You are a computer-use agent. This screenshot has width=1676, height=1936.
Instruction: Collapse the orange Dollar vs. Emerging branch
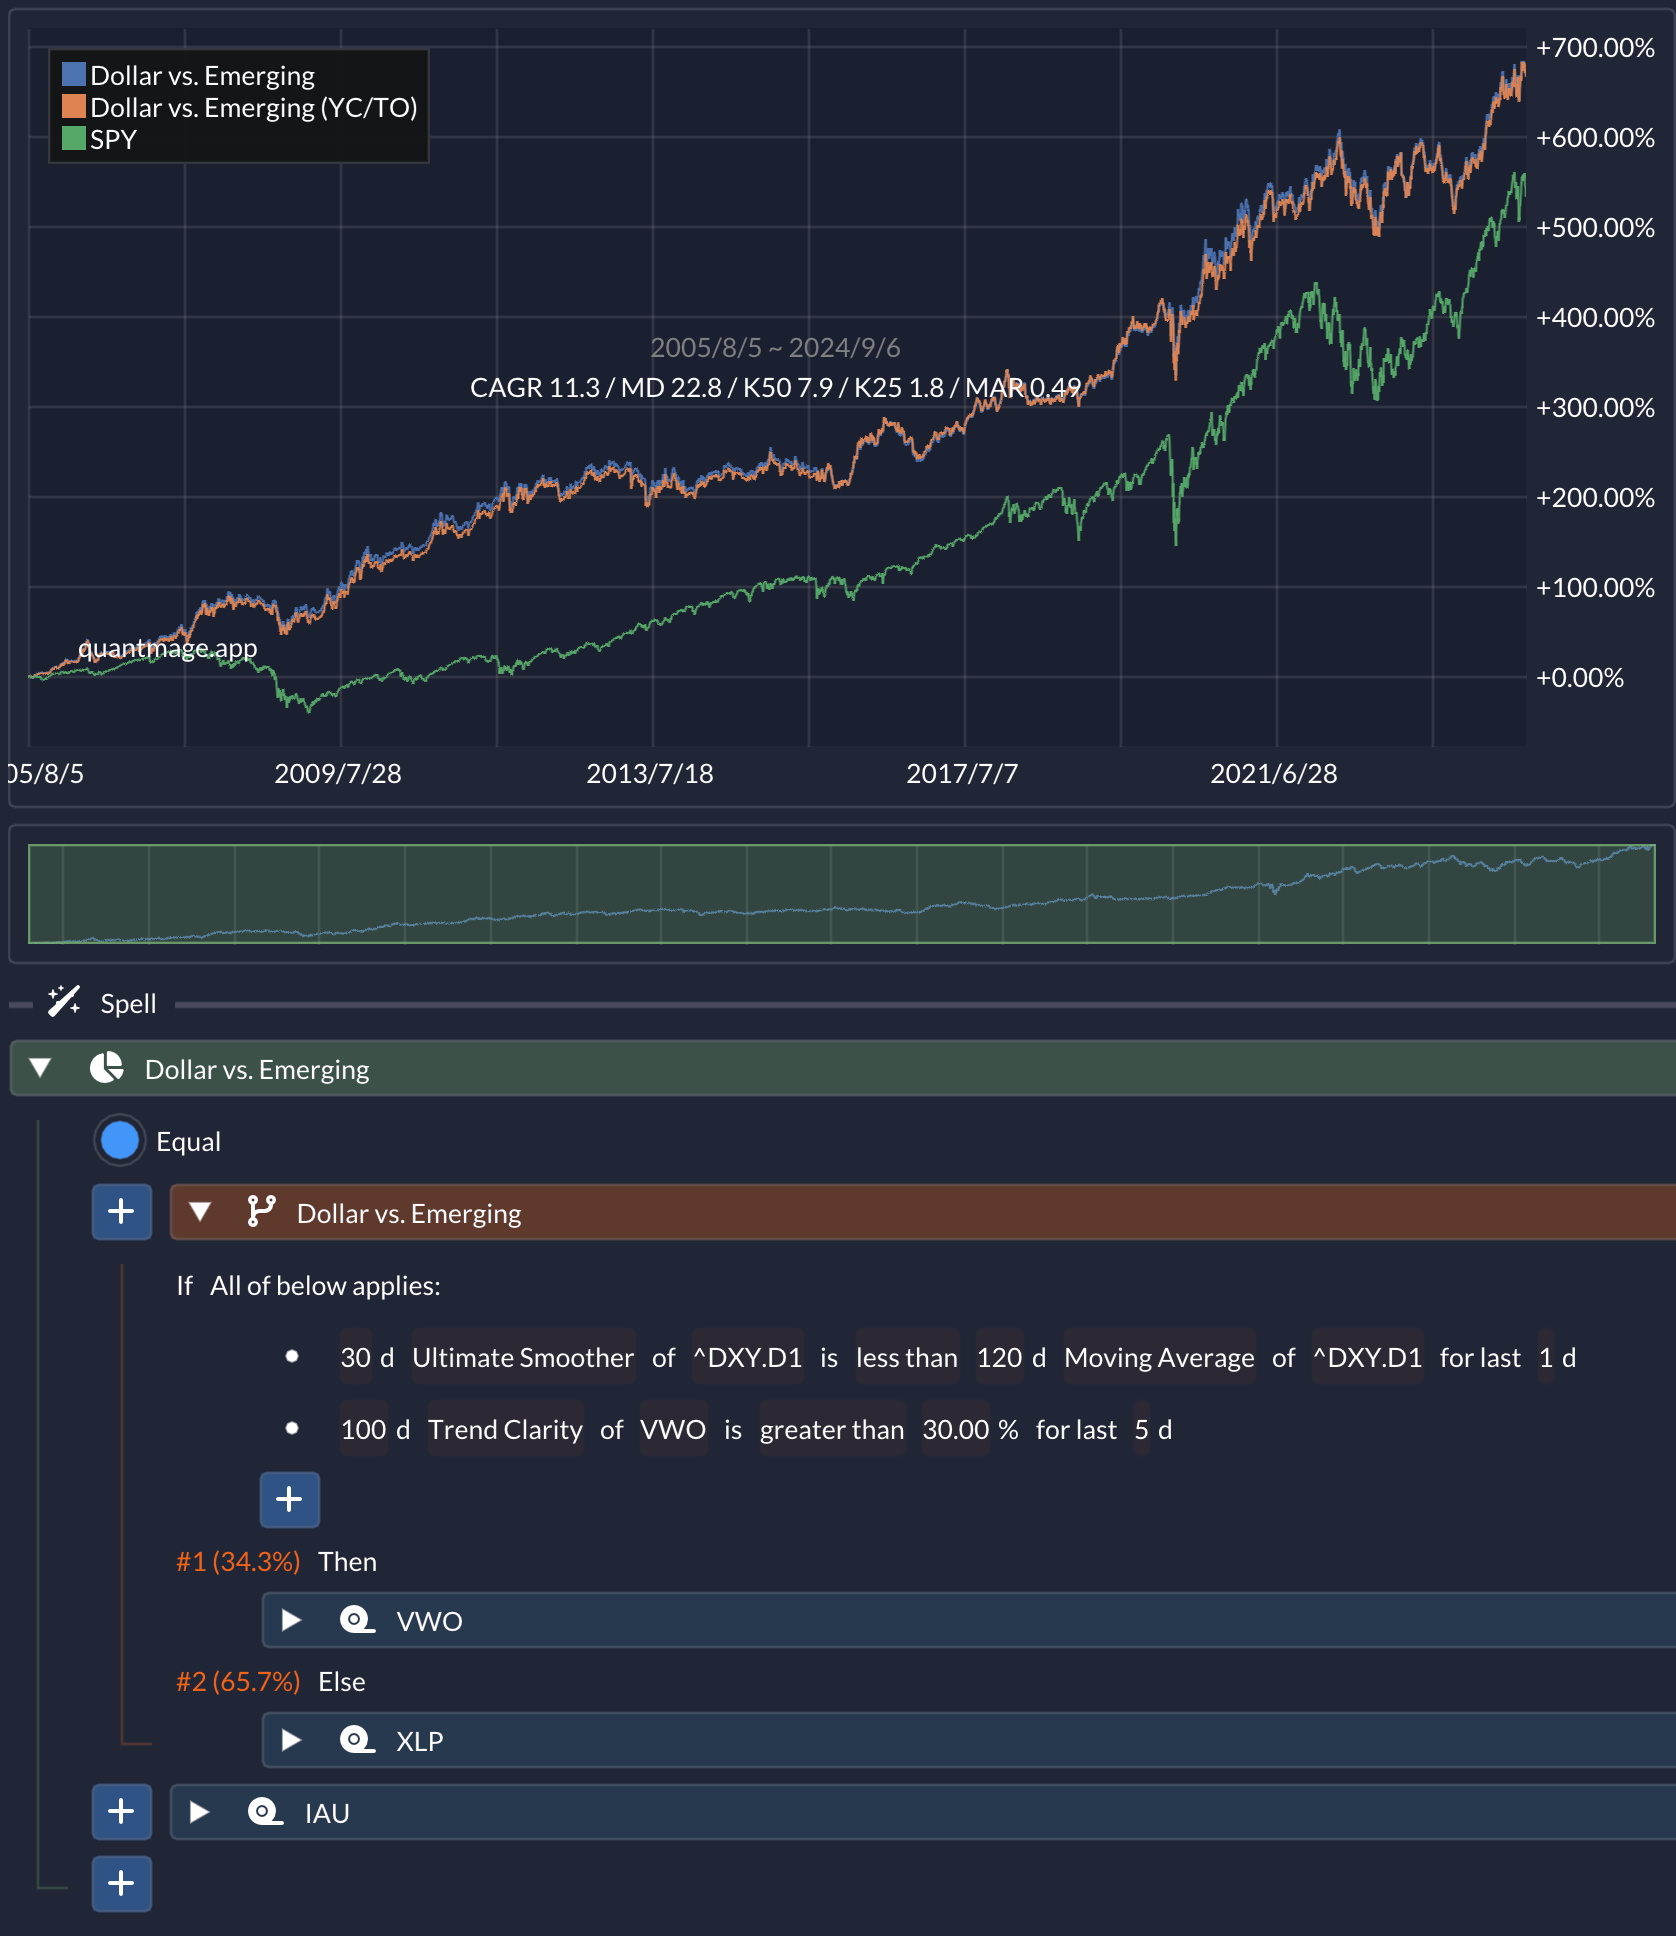200,1212
